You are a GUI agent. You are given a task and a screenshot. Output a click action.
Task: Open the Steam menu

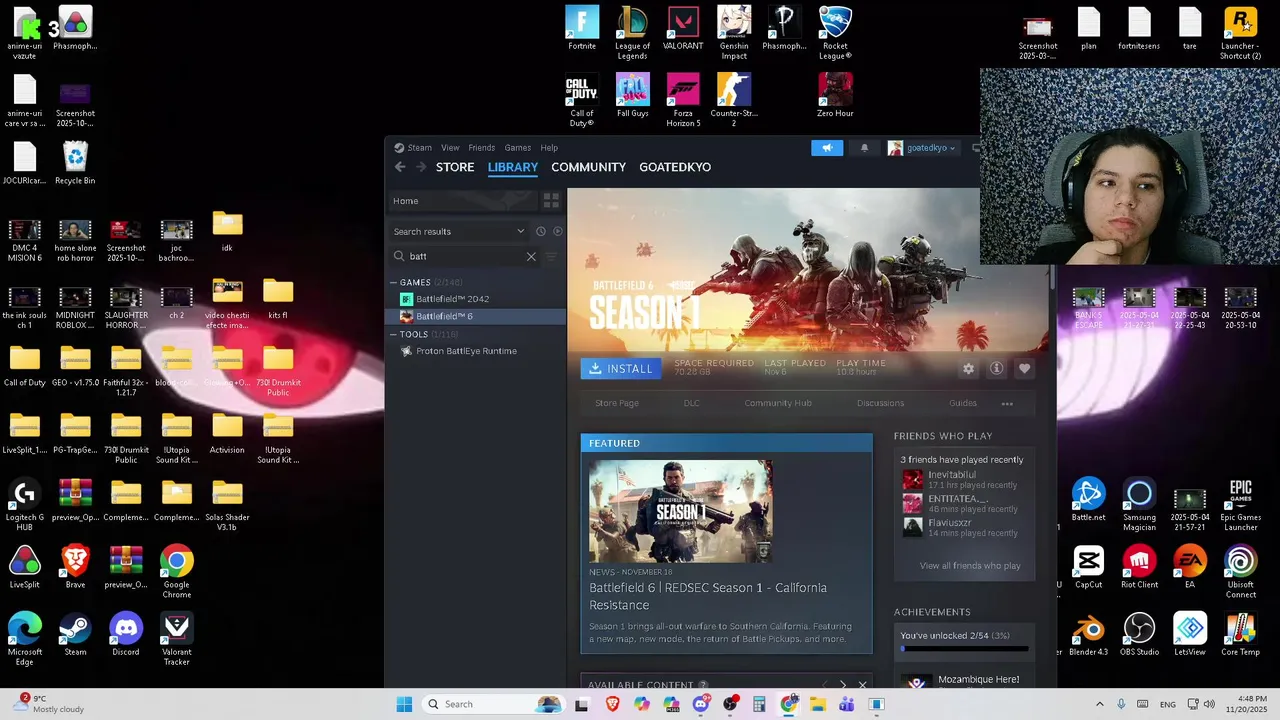pos(413,148)
